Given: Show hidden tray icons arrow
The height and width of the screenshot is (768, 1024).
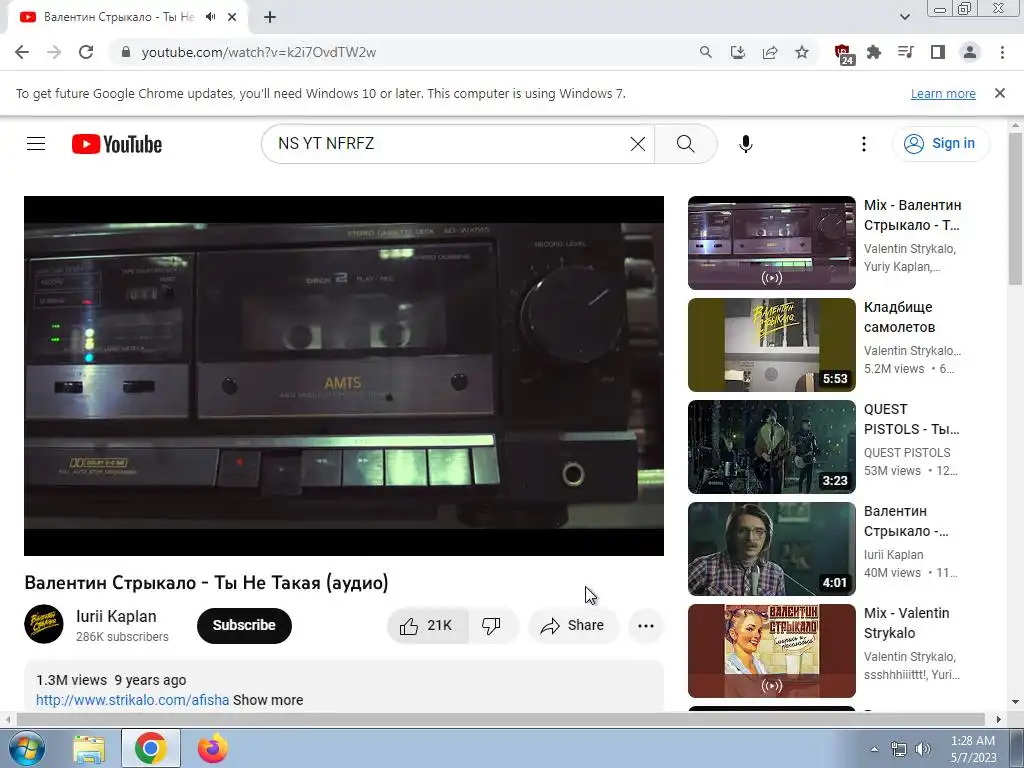Looking at the screenshot, I should 874,749.
